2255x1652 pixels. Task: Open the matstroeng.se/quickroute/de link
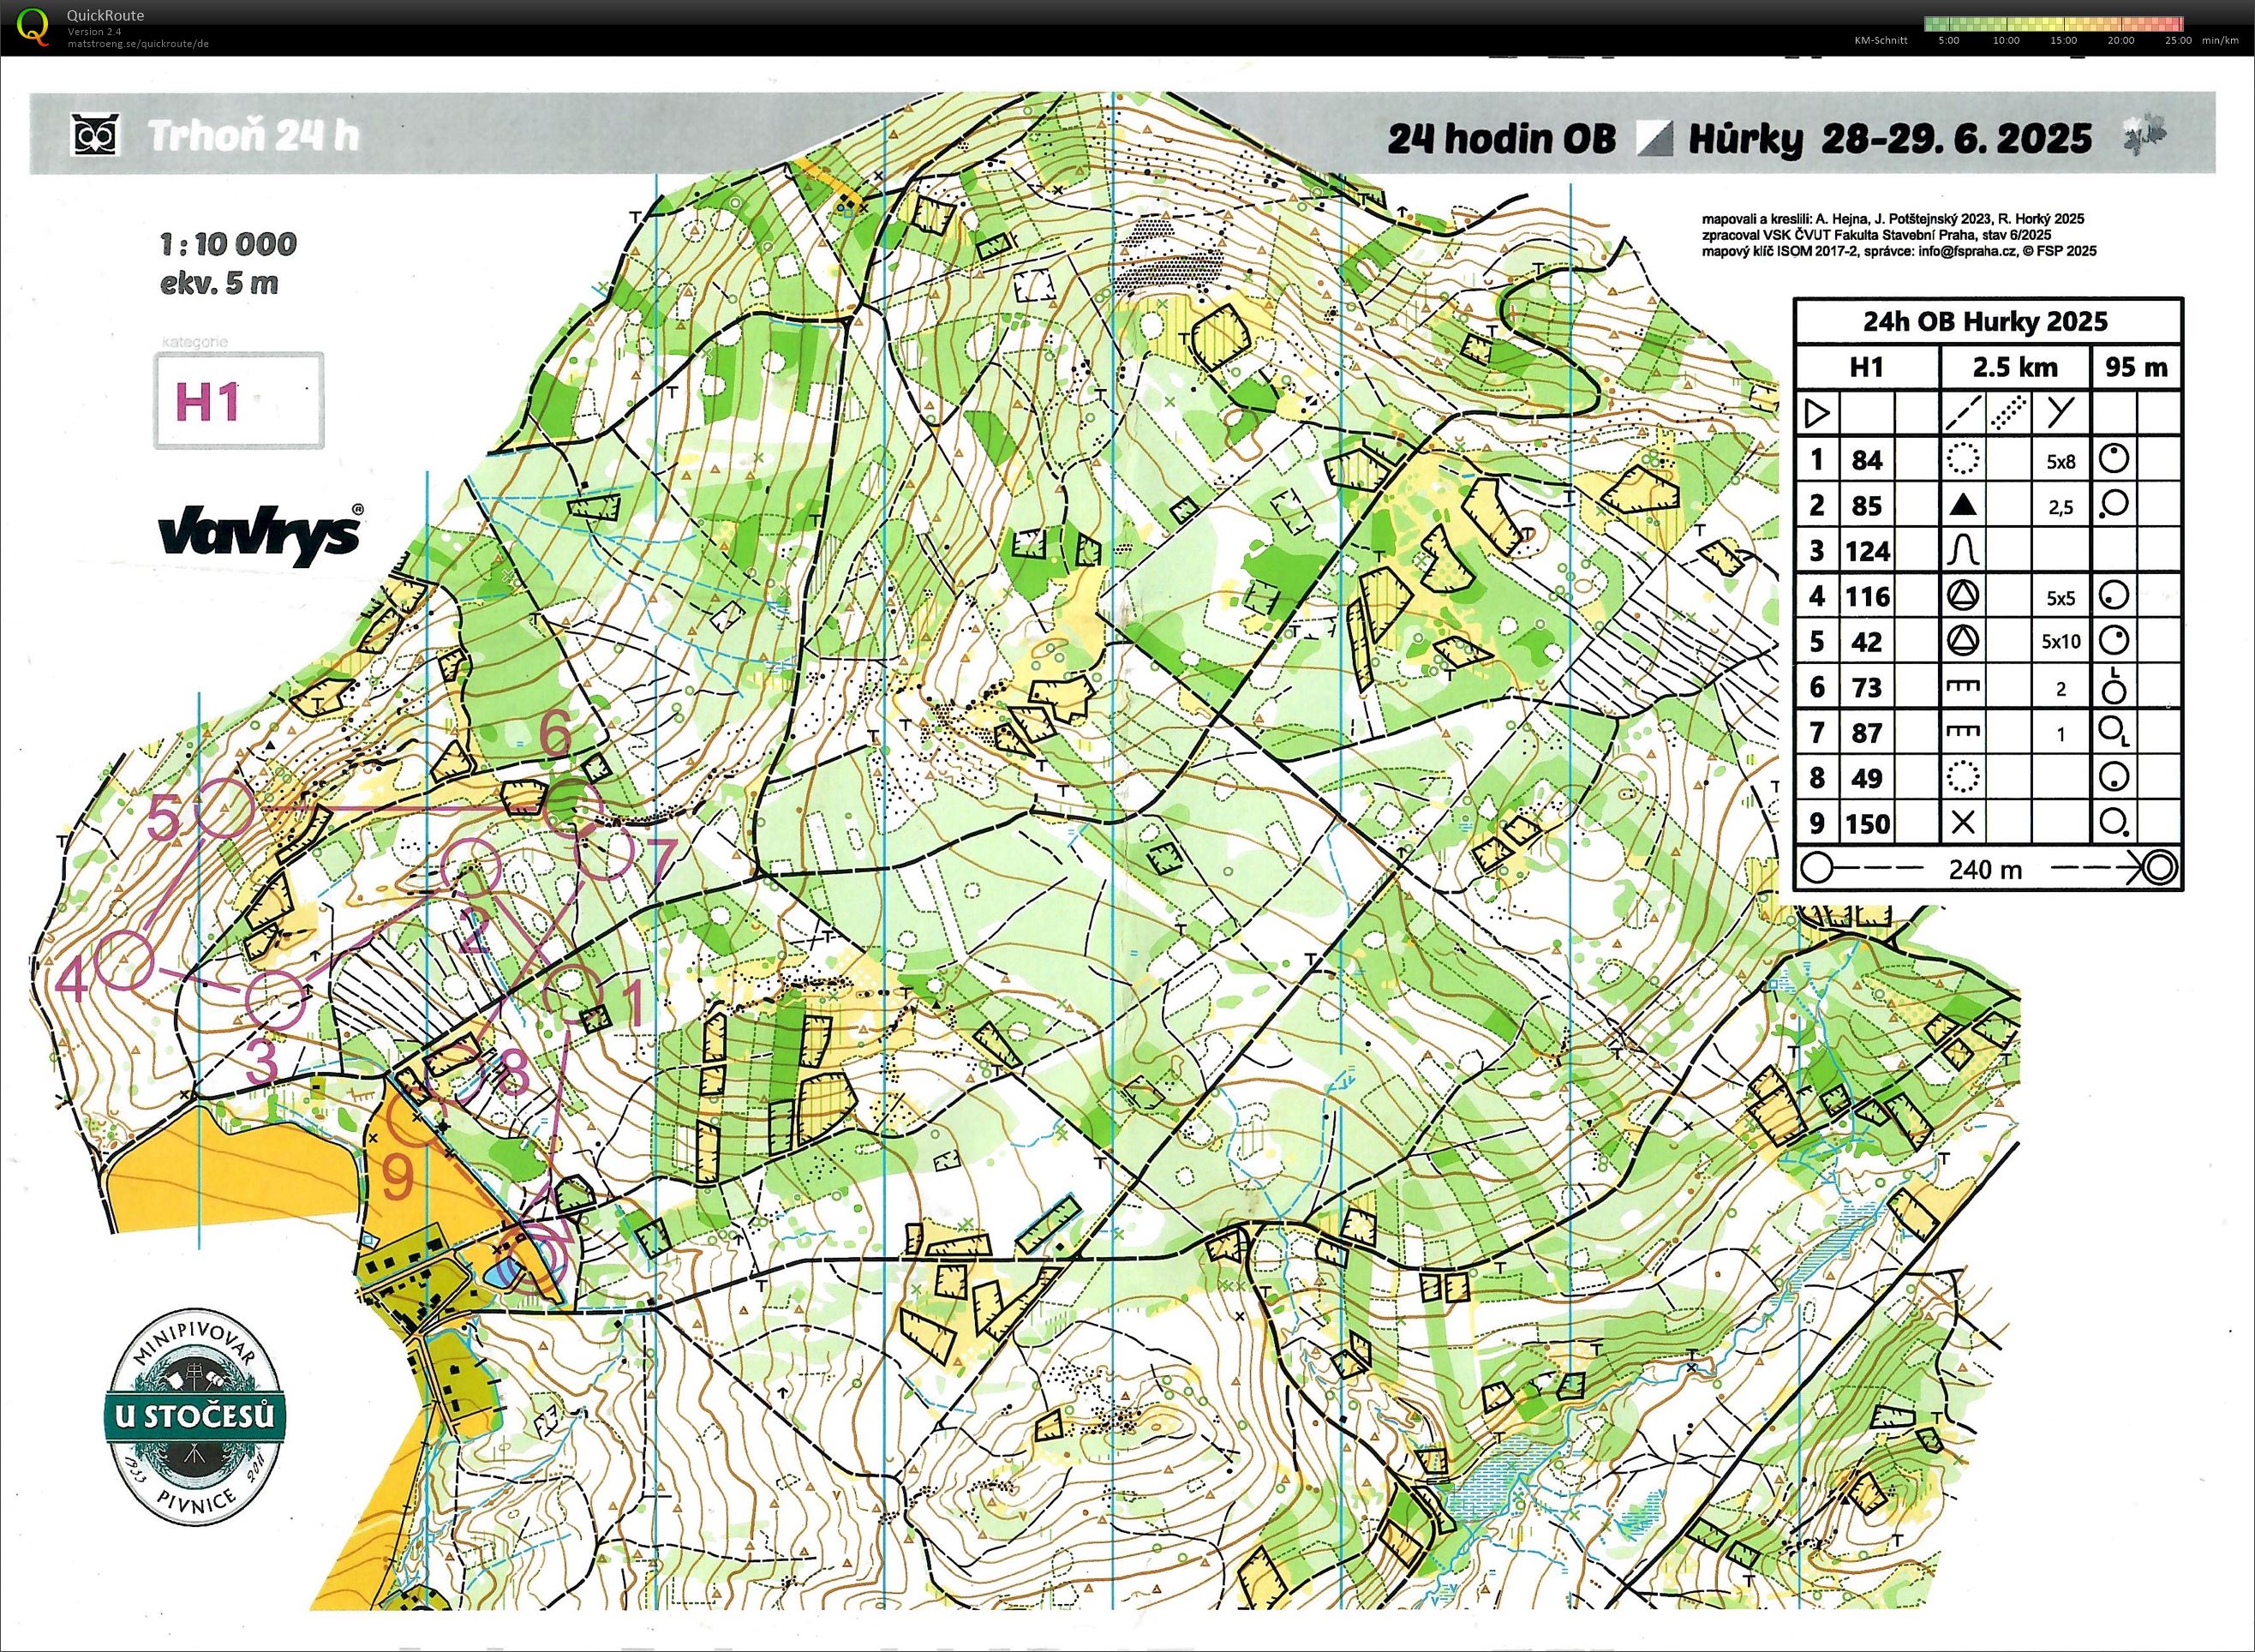[138, 44]
